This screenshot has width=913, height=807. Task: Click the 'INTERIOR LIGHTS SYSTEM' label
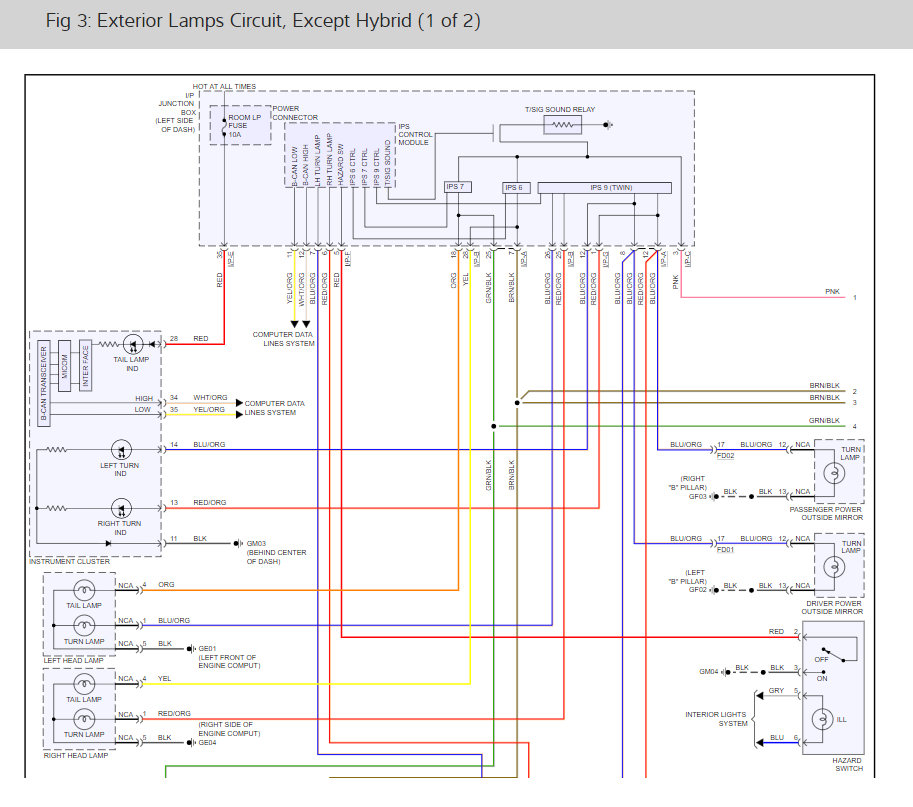tap(716, 718)
